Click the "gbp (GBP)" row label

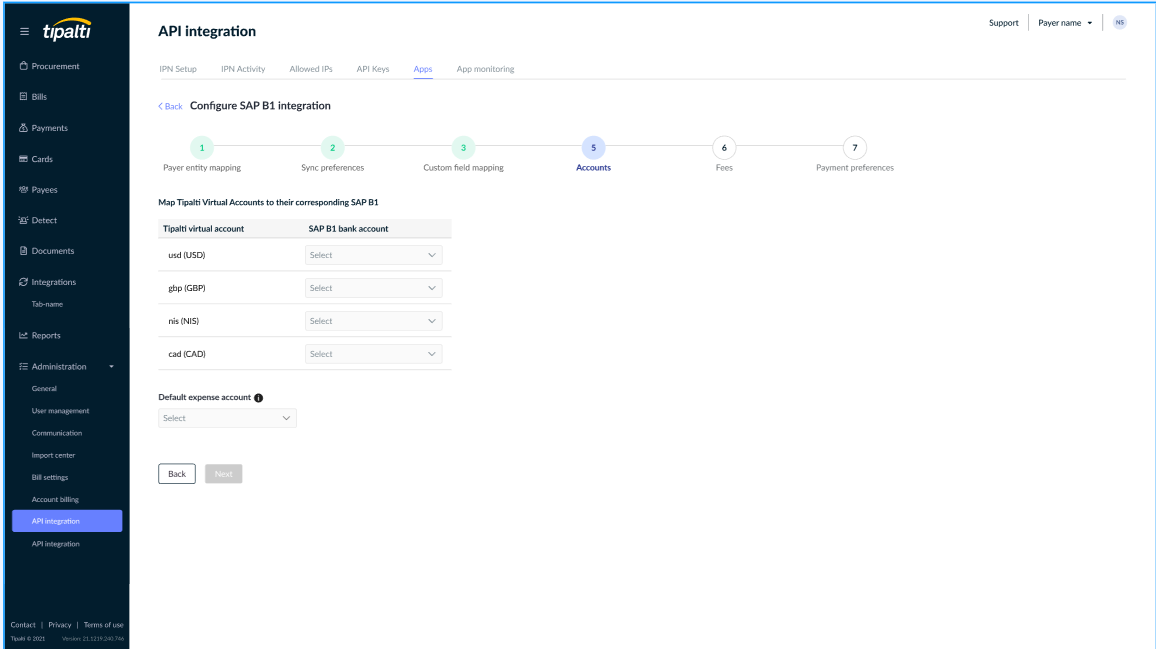(187, 288)
